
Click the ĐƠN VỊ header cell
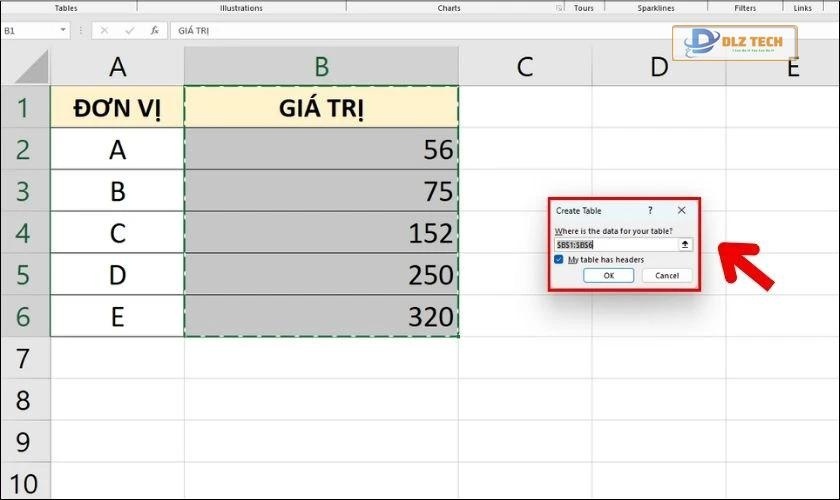pos(117,108)
